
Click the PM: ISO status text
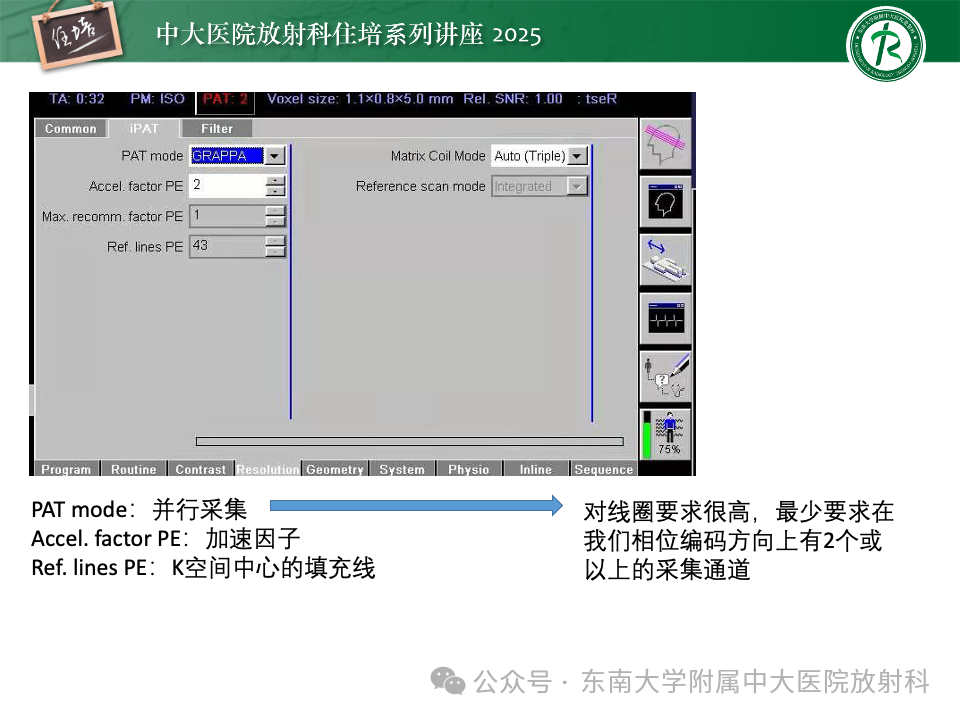[x=157, y=99]
